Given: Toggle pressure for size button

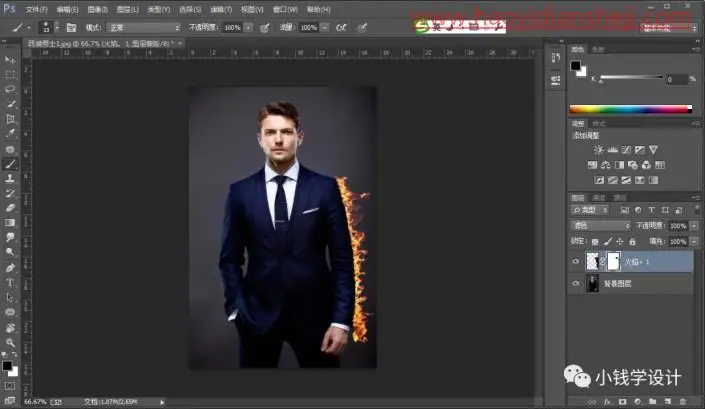Looking at the screenshot, I should point(362,28).
